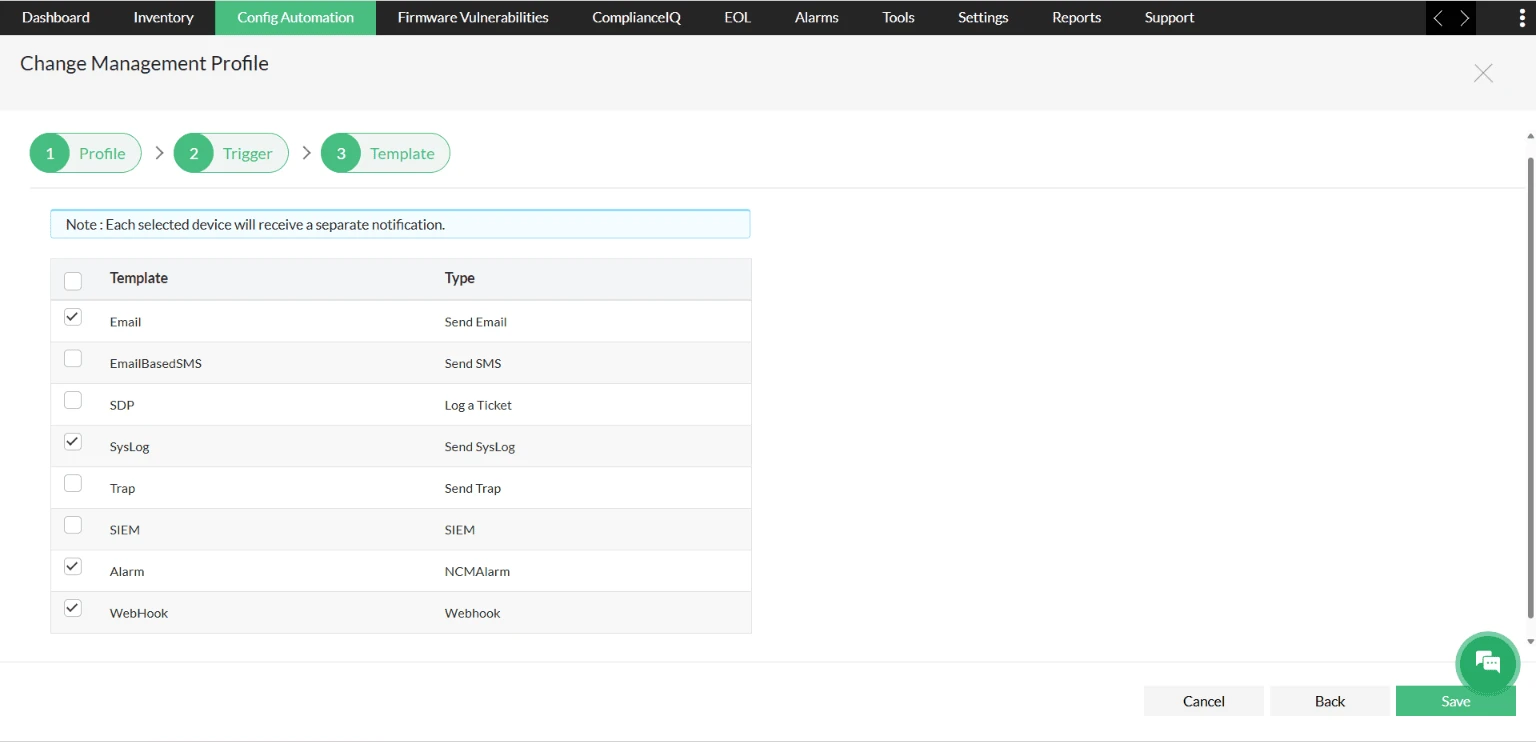Navigate to ComplianceIQ tab

[x=637, y=18]
